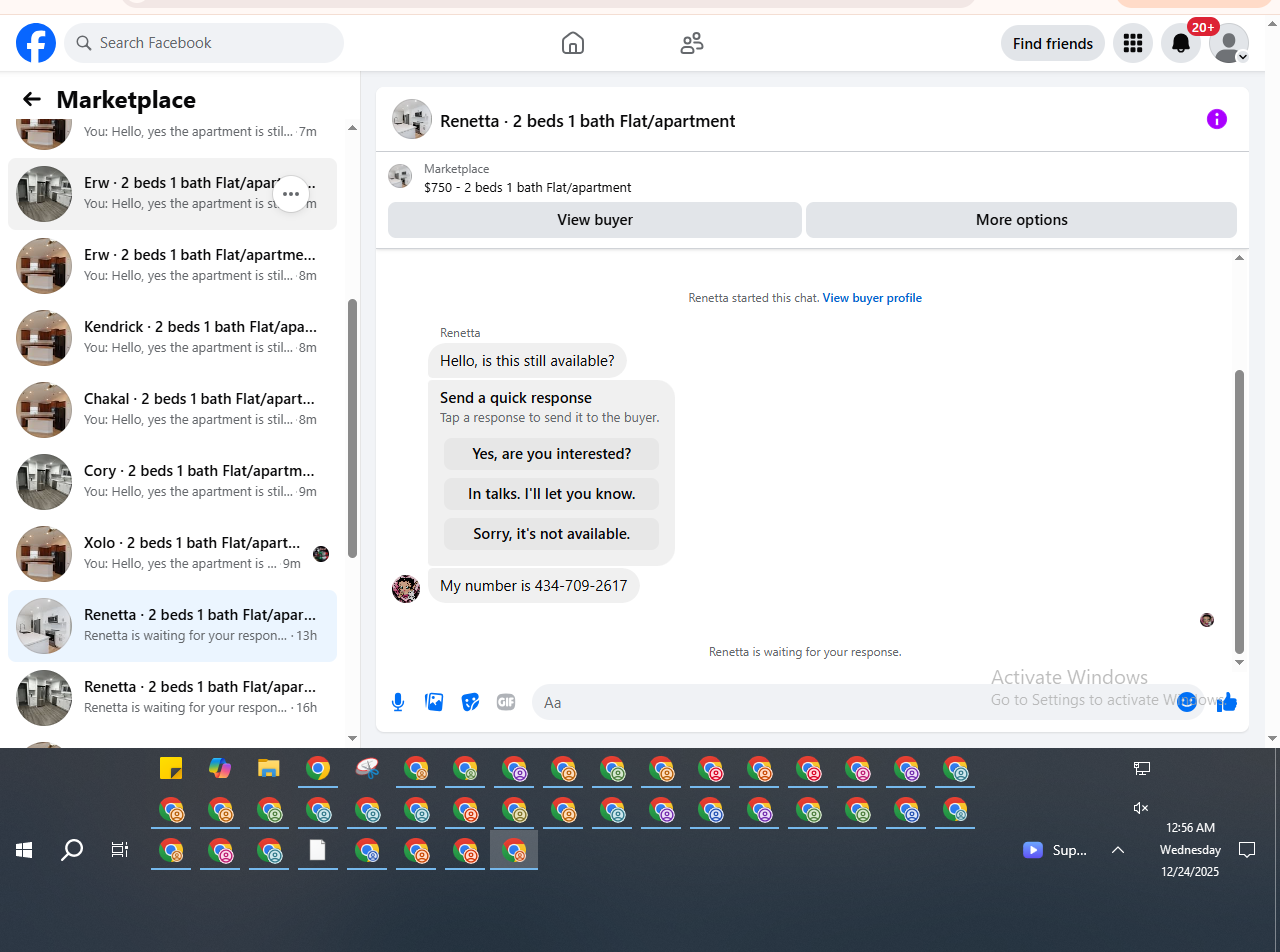Send a thumbs-up like

click(x=1227, y=702)
